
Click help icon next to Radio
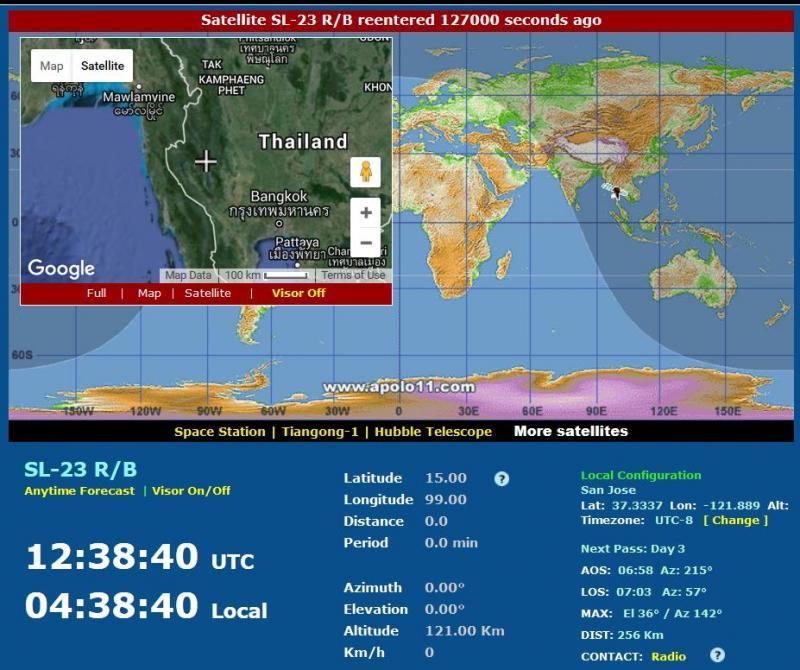click(717, 655)
